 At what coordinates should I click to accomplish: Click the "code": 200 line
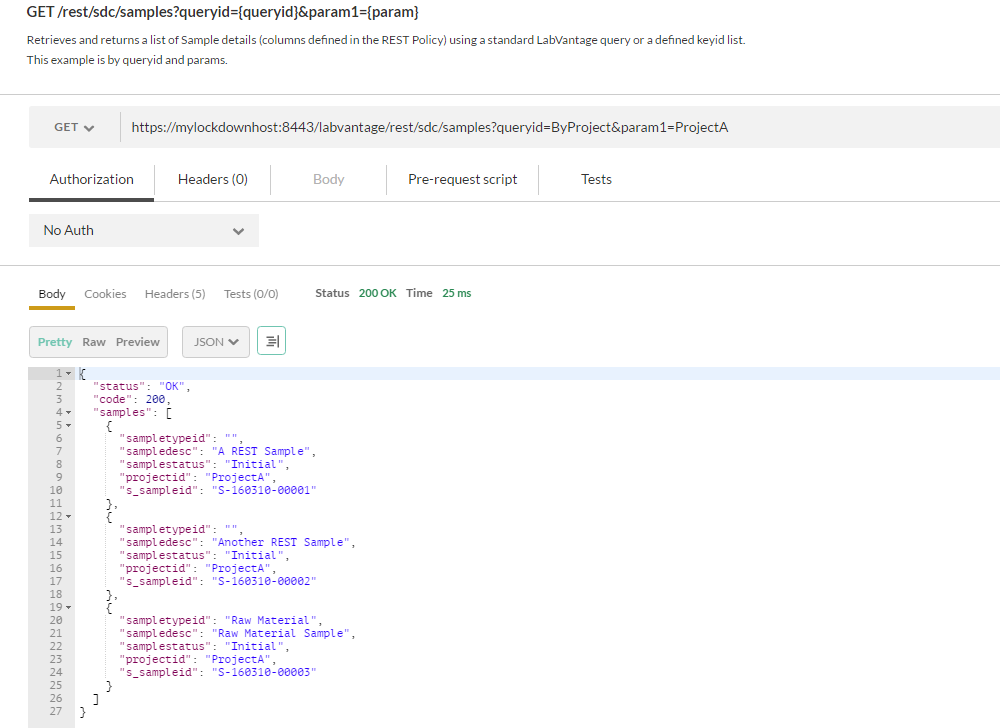[132, 400]
